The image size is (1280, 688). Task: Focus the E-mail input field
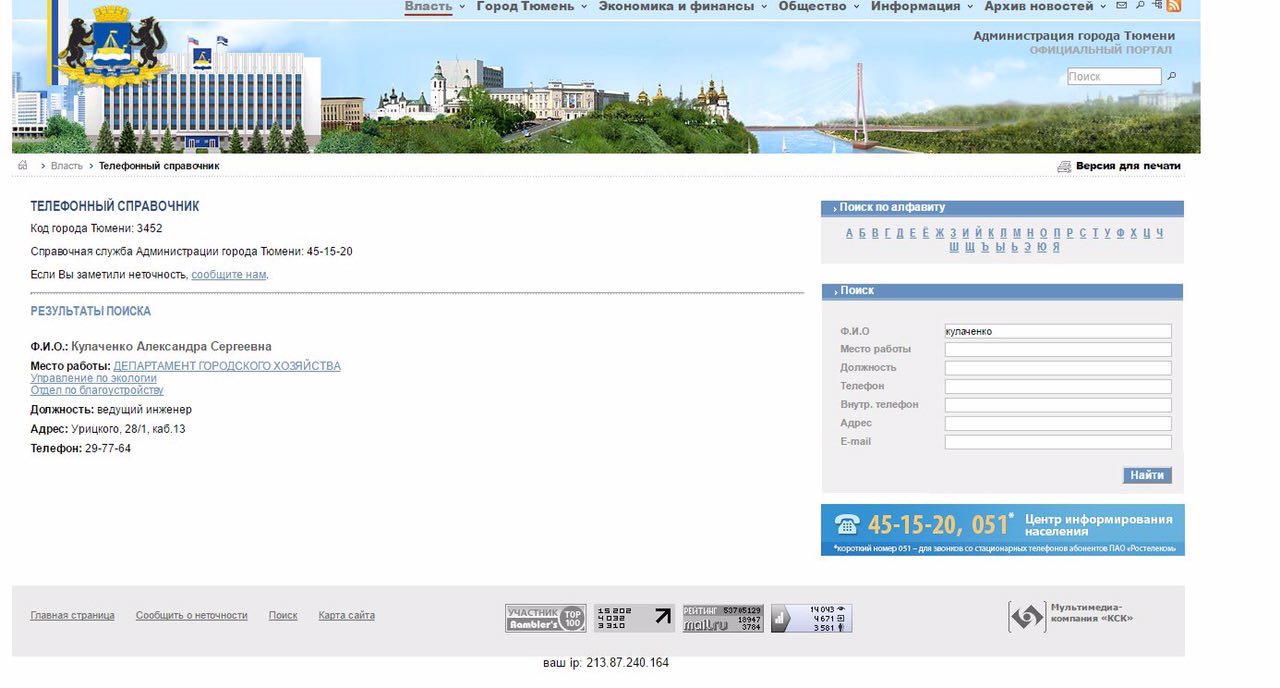(1058, 441)
